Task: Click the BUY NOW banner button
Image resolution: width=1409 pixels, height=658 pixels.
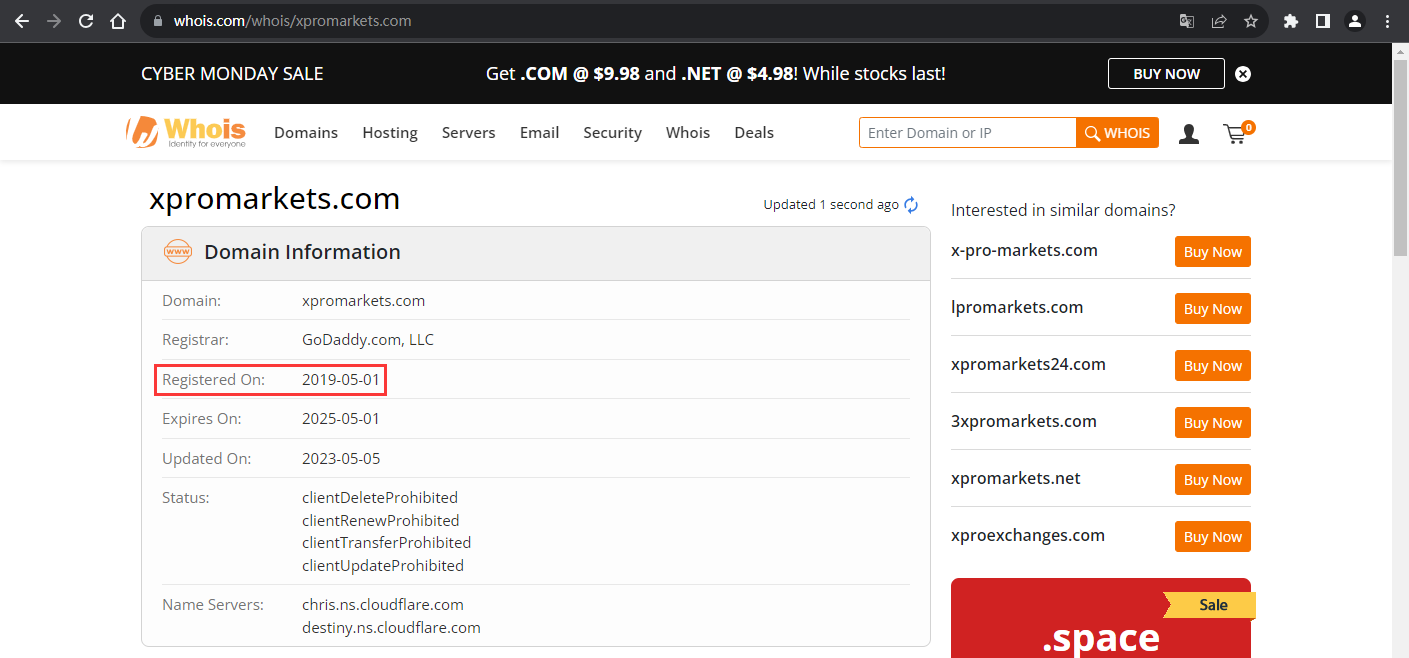Action: click(1166, 74)
